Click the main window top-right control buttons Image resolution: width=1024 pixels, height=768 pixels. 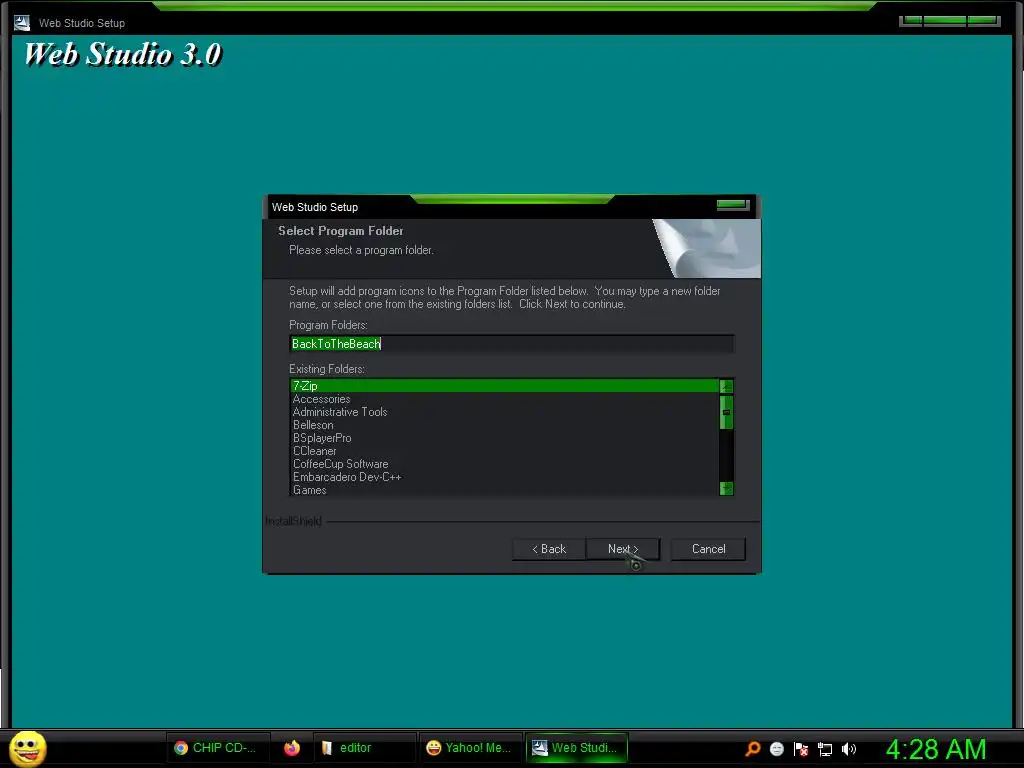(950, 21)
